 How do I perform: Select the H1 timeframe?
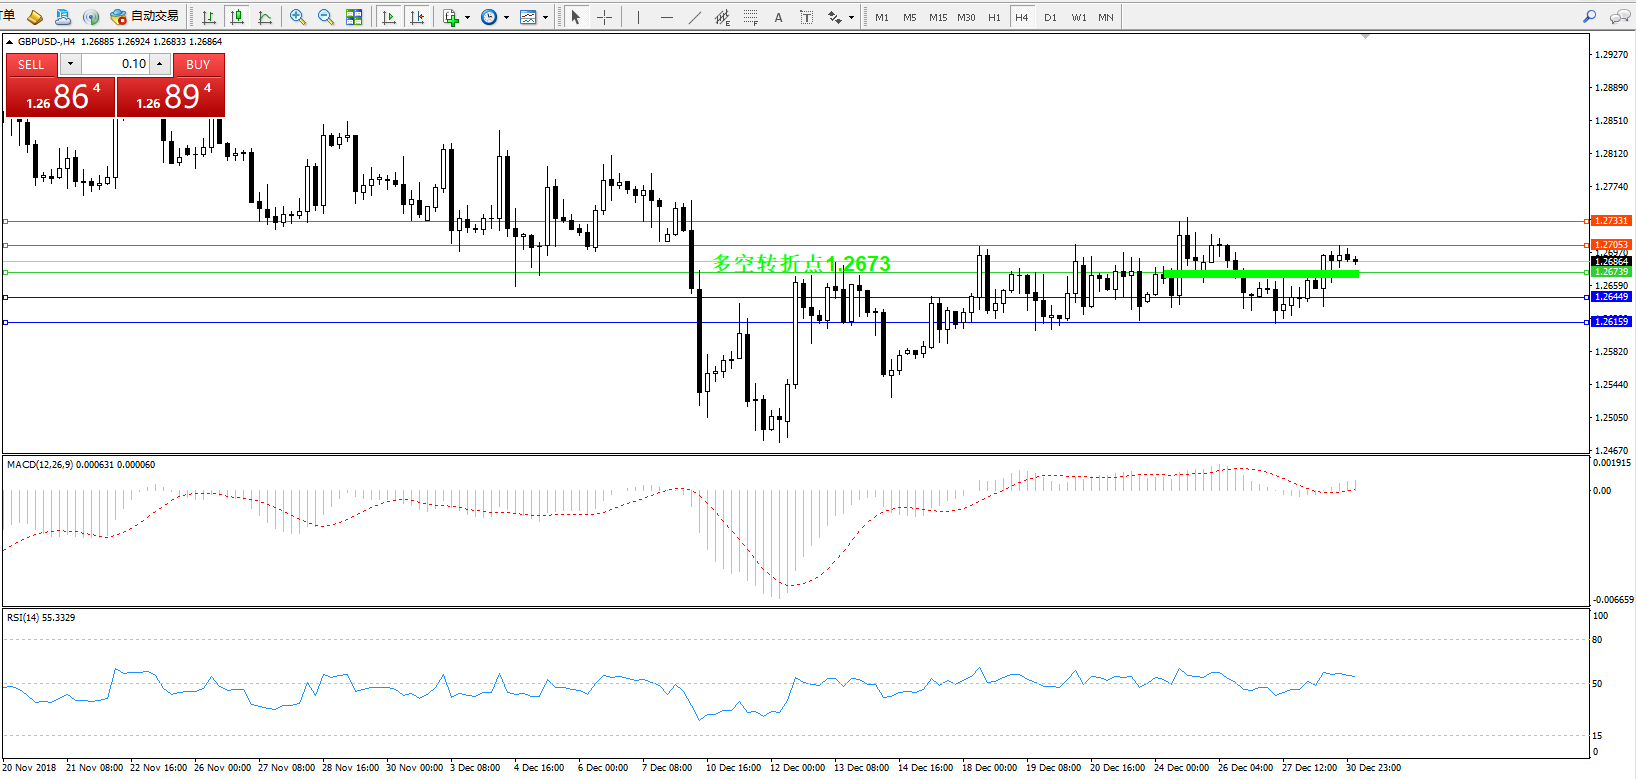[994, 17]
